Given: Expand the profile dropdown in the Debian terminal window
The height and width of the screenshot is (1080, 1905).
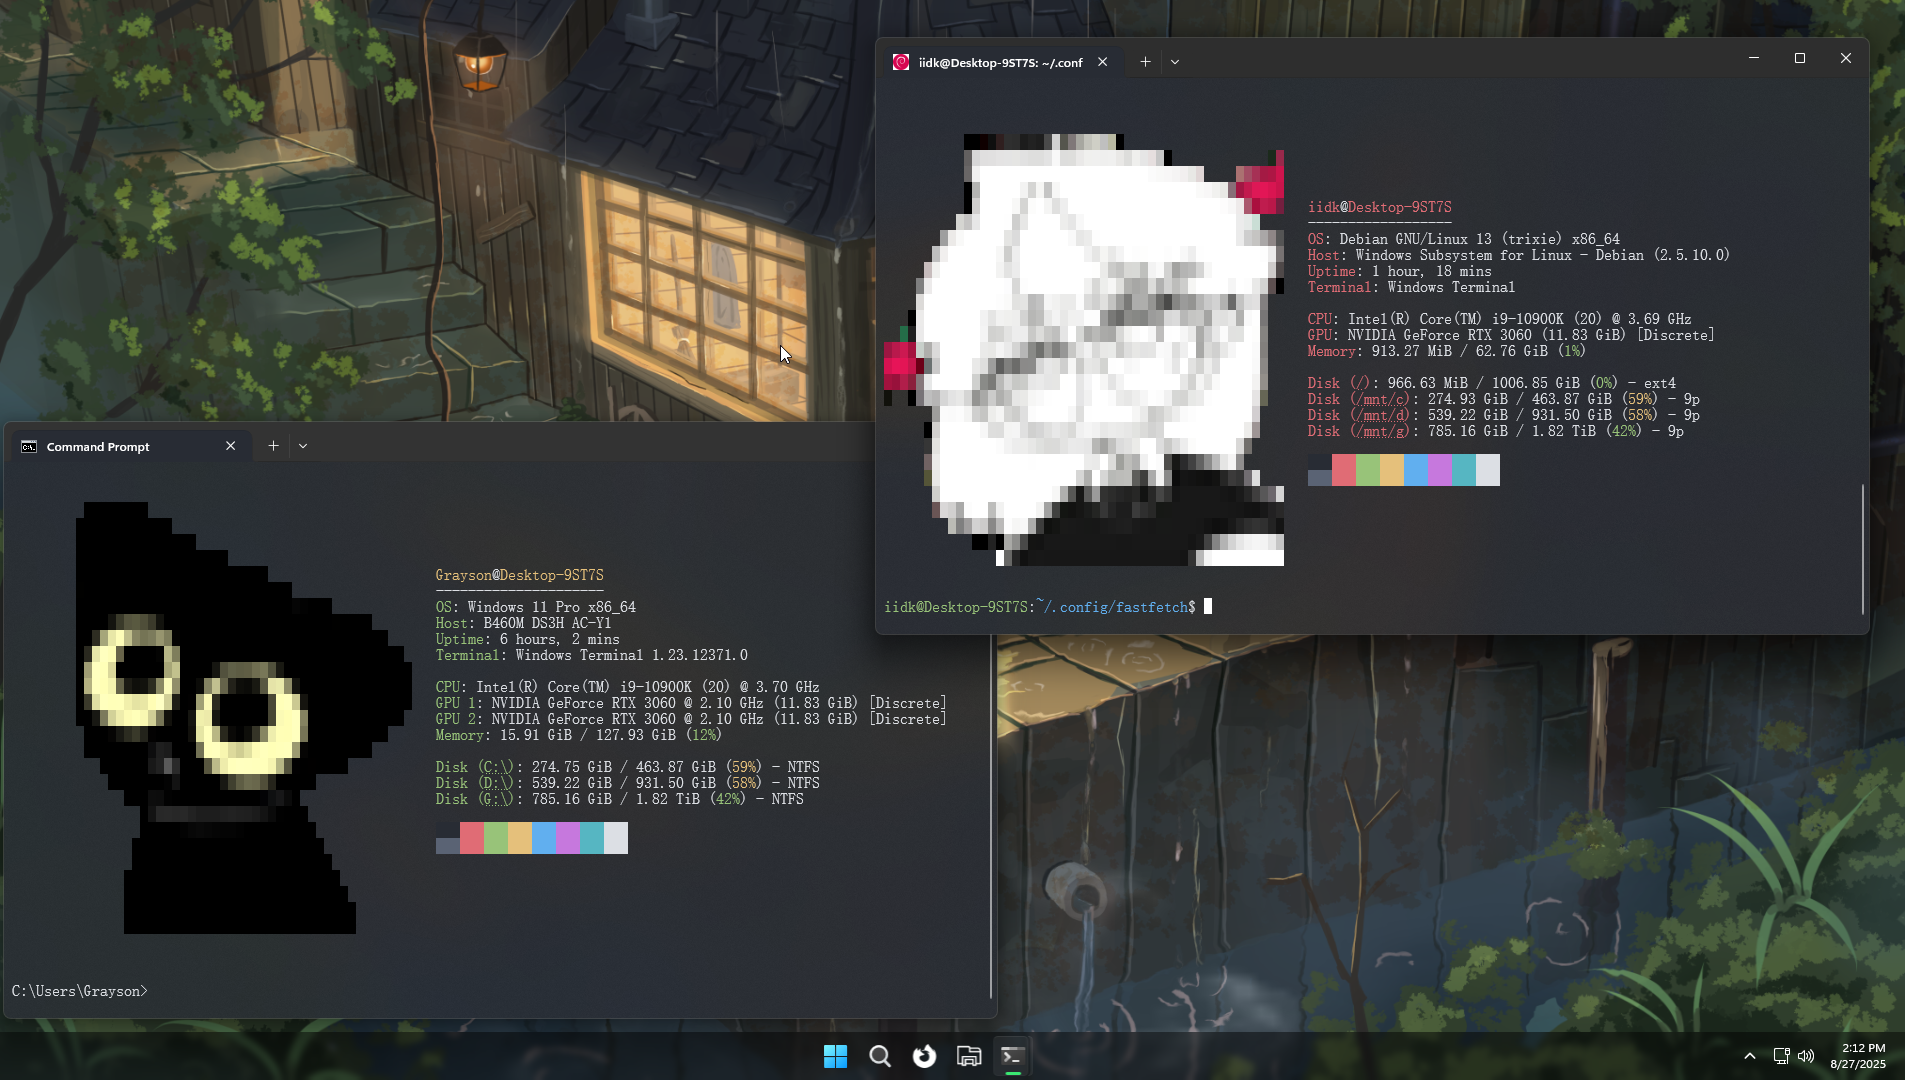Looking at the screenshot, I should click(x=1175, y=62).
